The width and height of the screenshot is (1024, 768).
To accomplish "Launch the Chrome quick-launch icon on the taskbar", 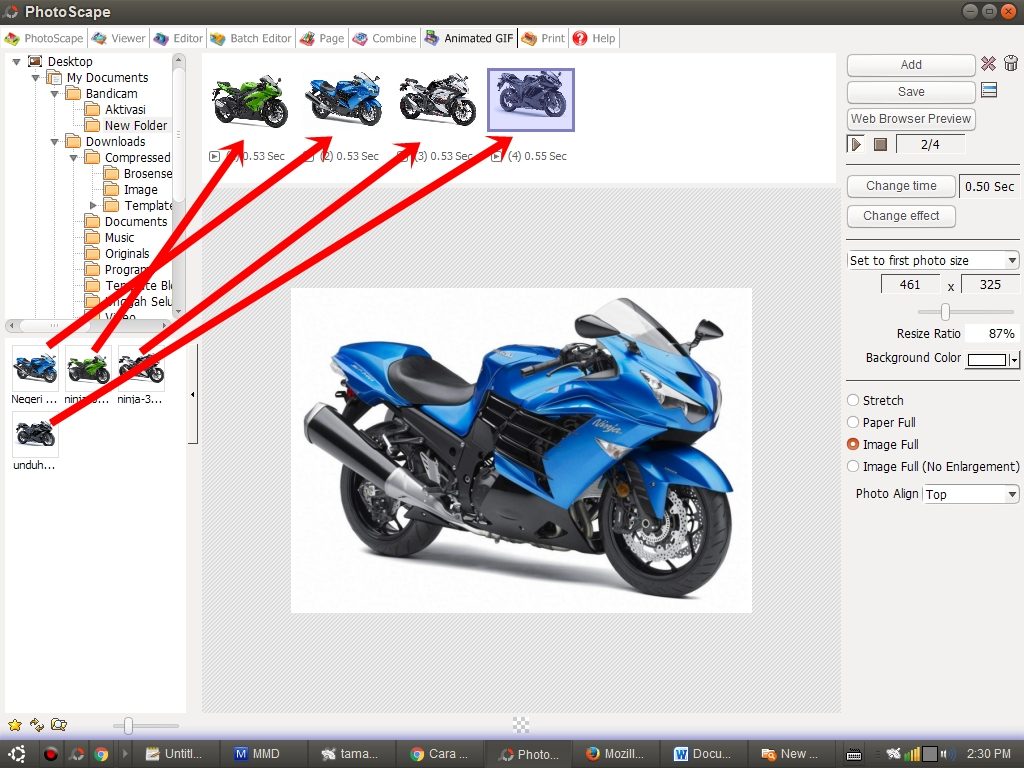I will (x=101, y=754).
